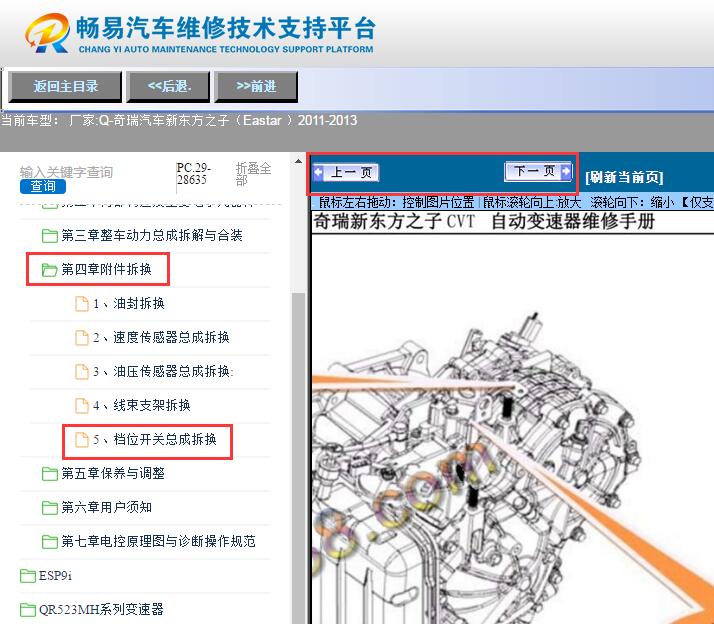The height and width of the screenshot is (624, 714).
Task: Click the 查询 search button
Action: tap(43, 186)
